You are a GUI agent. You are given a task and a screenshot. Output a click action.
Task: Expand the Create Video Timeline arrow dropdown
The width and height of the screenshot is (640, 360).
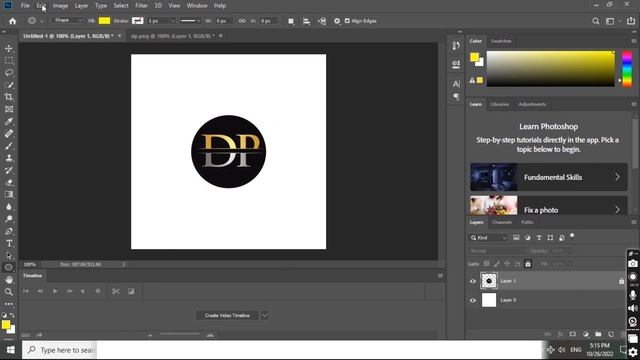264,316
